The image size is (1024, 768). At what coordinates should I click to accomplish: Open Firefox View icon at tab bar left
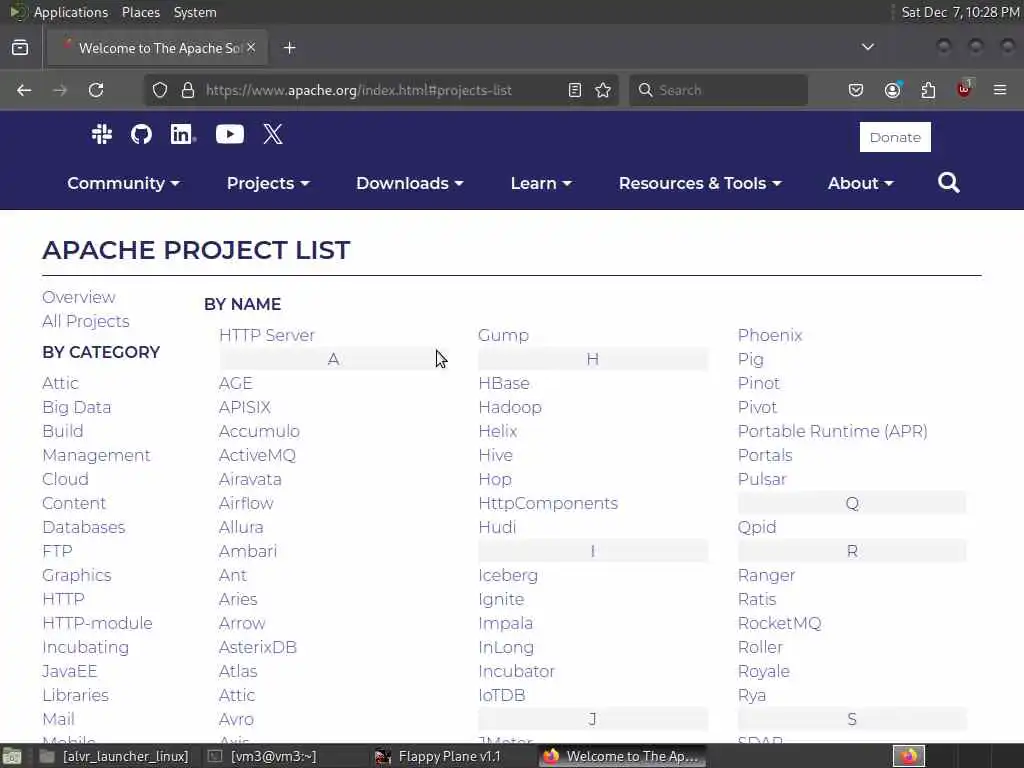coord(20,48)
